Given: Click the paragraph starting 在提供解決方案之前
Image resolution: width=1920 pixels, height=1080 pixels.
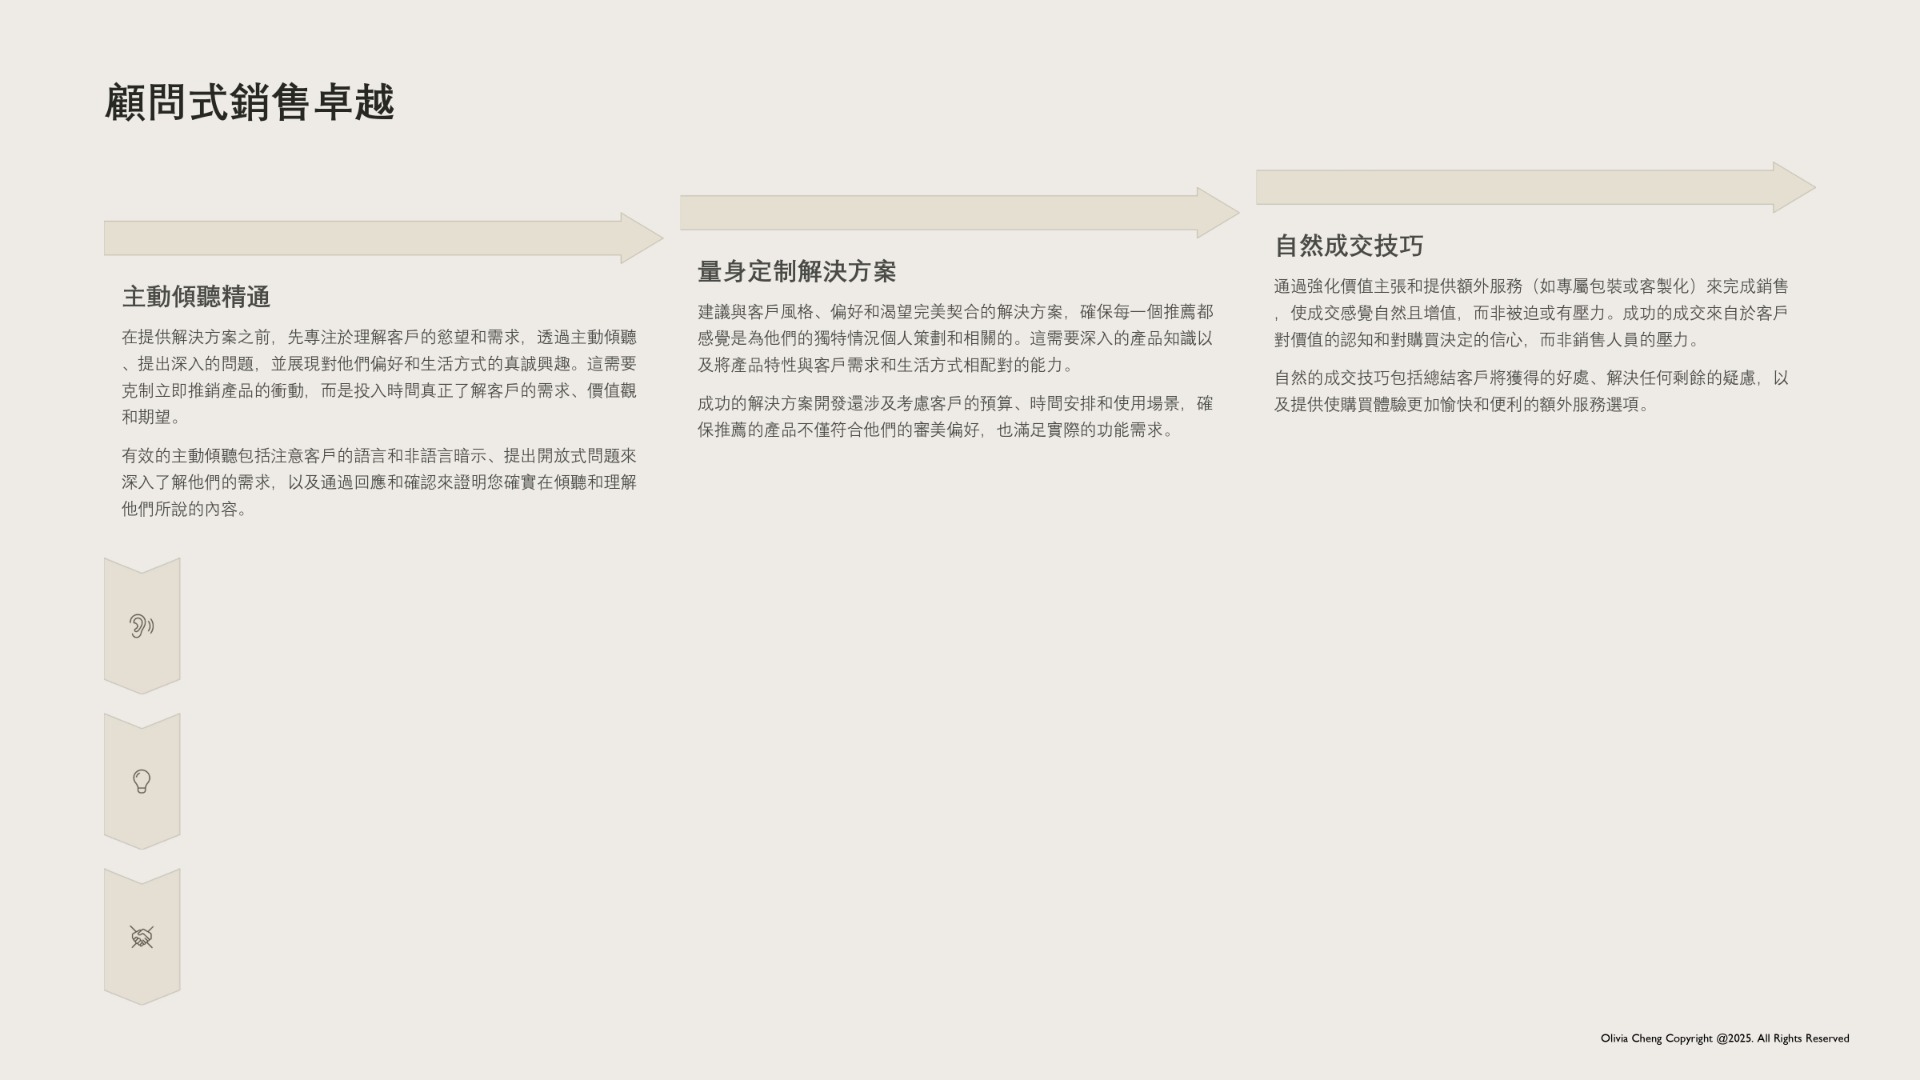Looking at the screenshot, I should [378, 377].
